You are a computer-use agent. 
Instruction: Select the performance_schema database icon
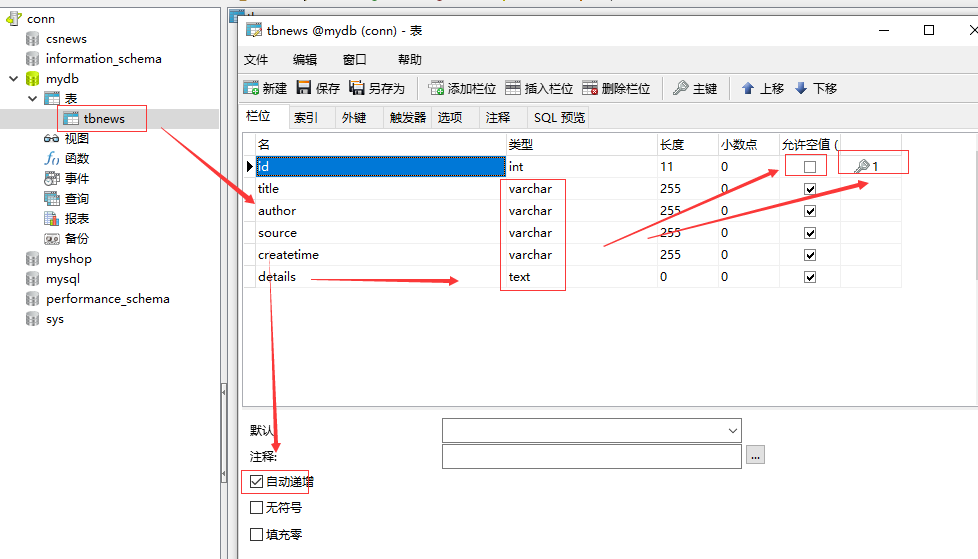(32, 299)
